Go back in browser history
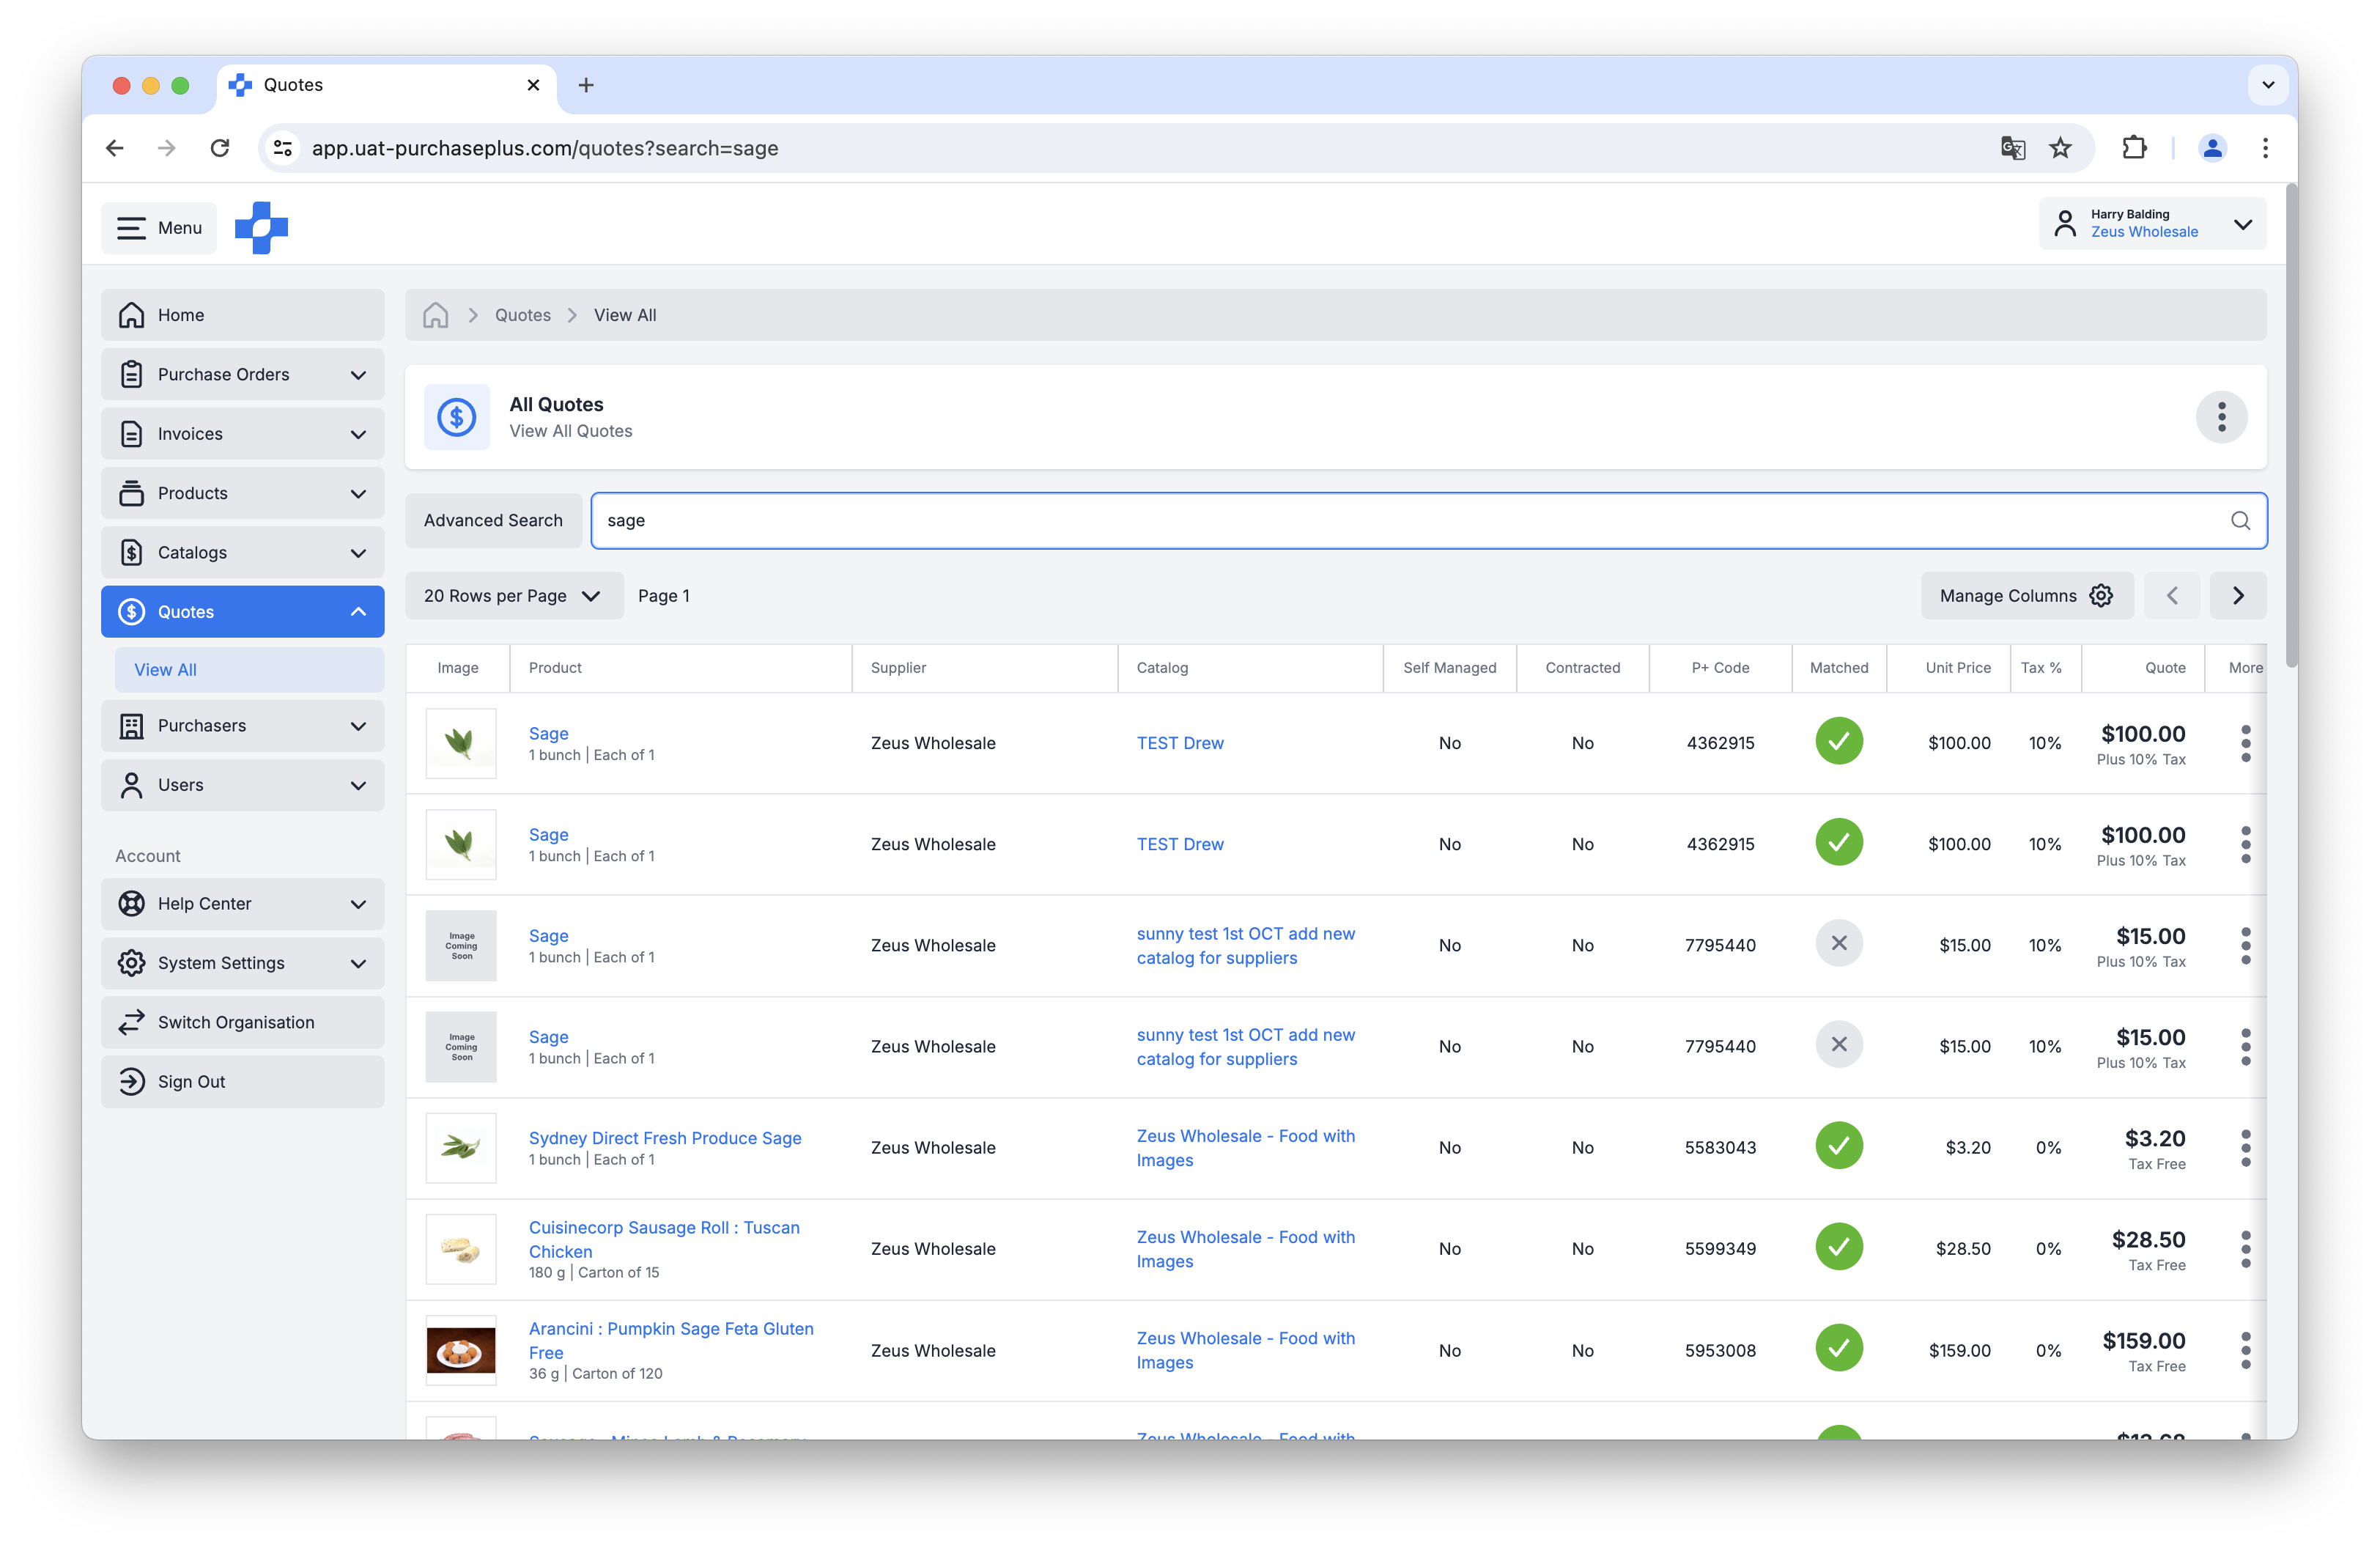The height and width of the screenshot is (1548, 2380). (x=115, y=148)
